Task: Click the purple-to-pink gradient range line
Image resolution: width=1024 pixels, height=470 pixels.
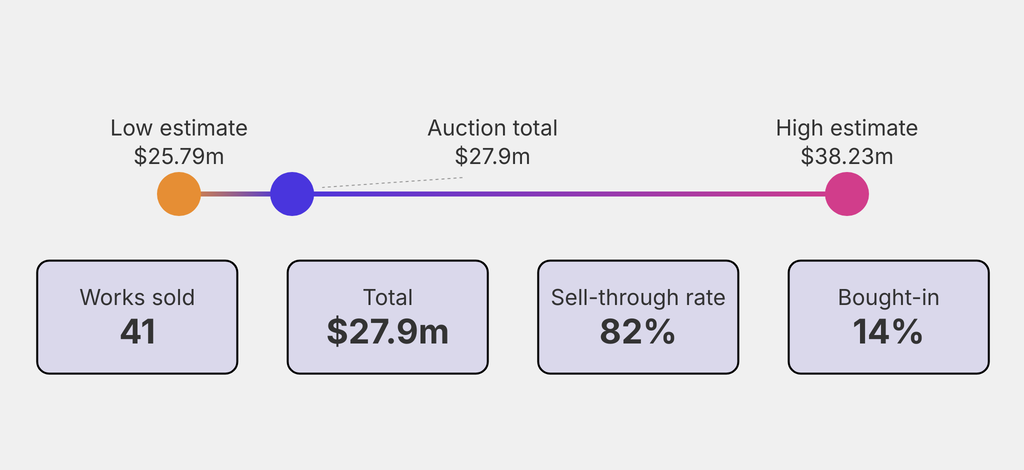Action: coord(570,194)
